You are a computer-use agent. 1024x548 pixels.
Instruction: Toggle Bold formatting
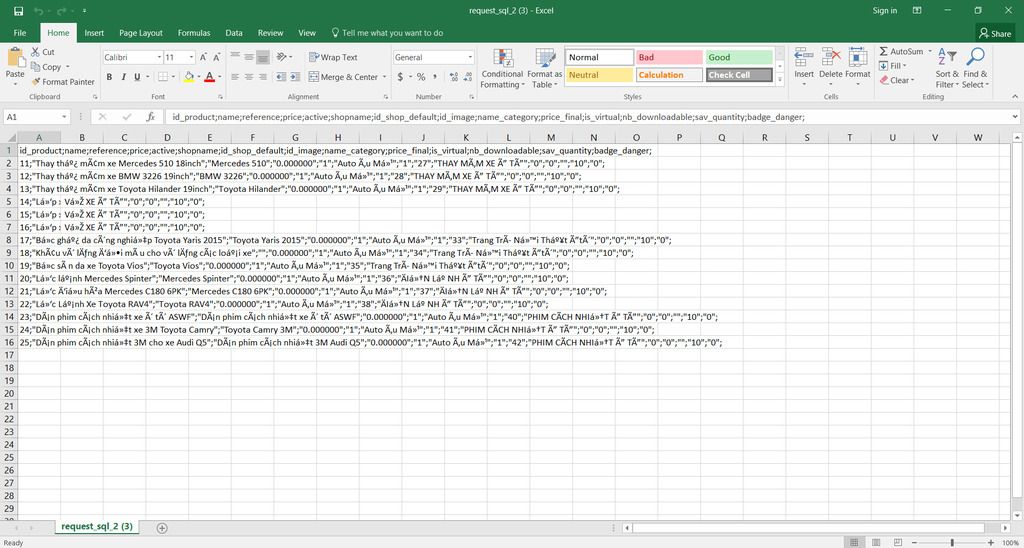109,77
